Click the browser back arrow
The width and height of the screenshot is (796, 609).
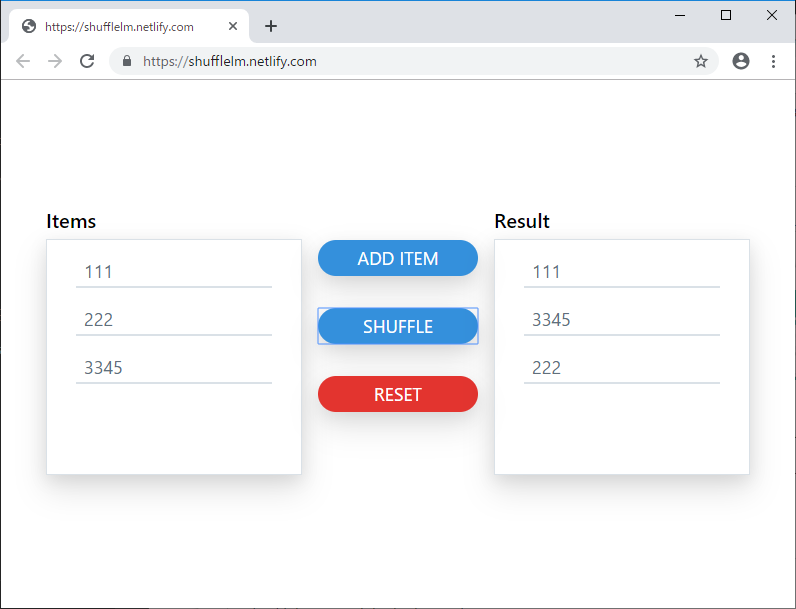point(23,61)
